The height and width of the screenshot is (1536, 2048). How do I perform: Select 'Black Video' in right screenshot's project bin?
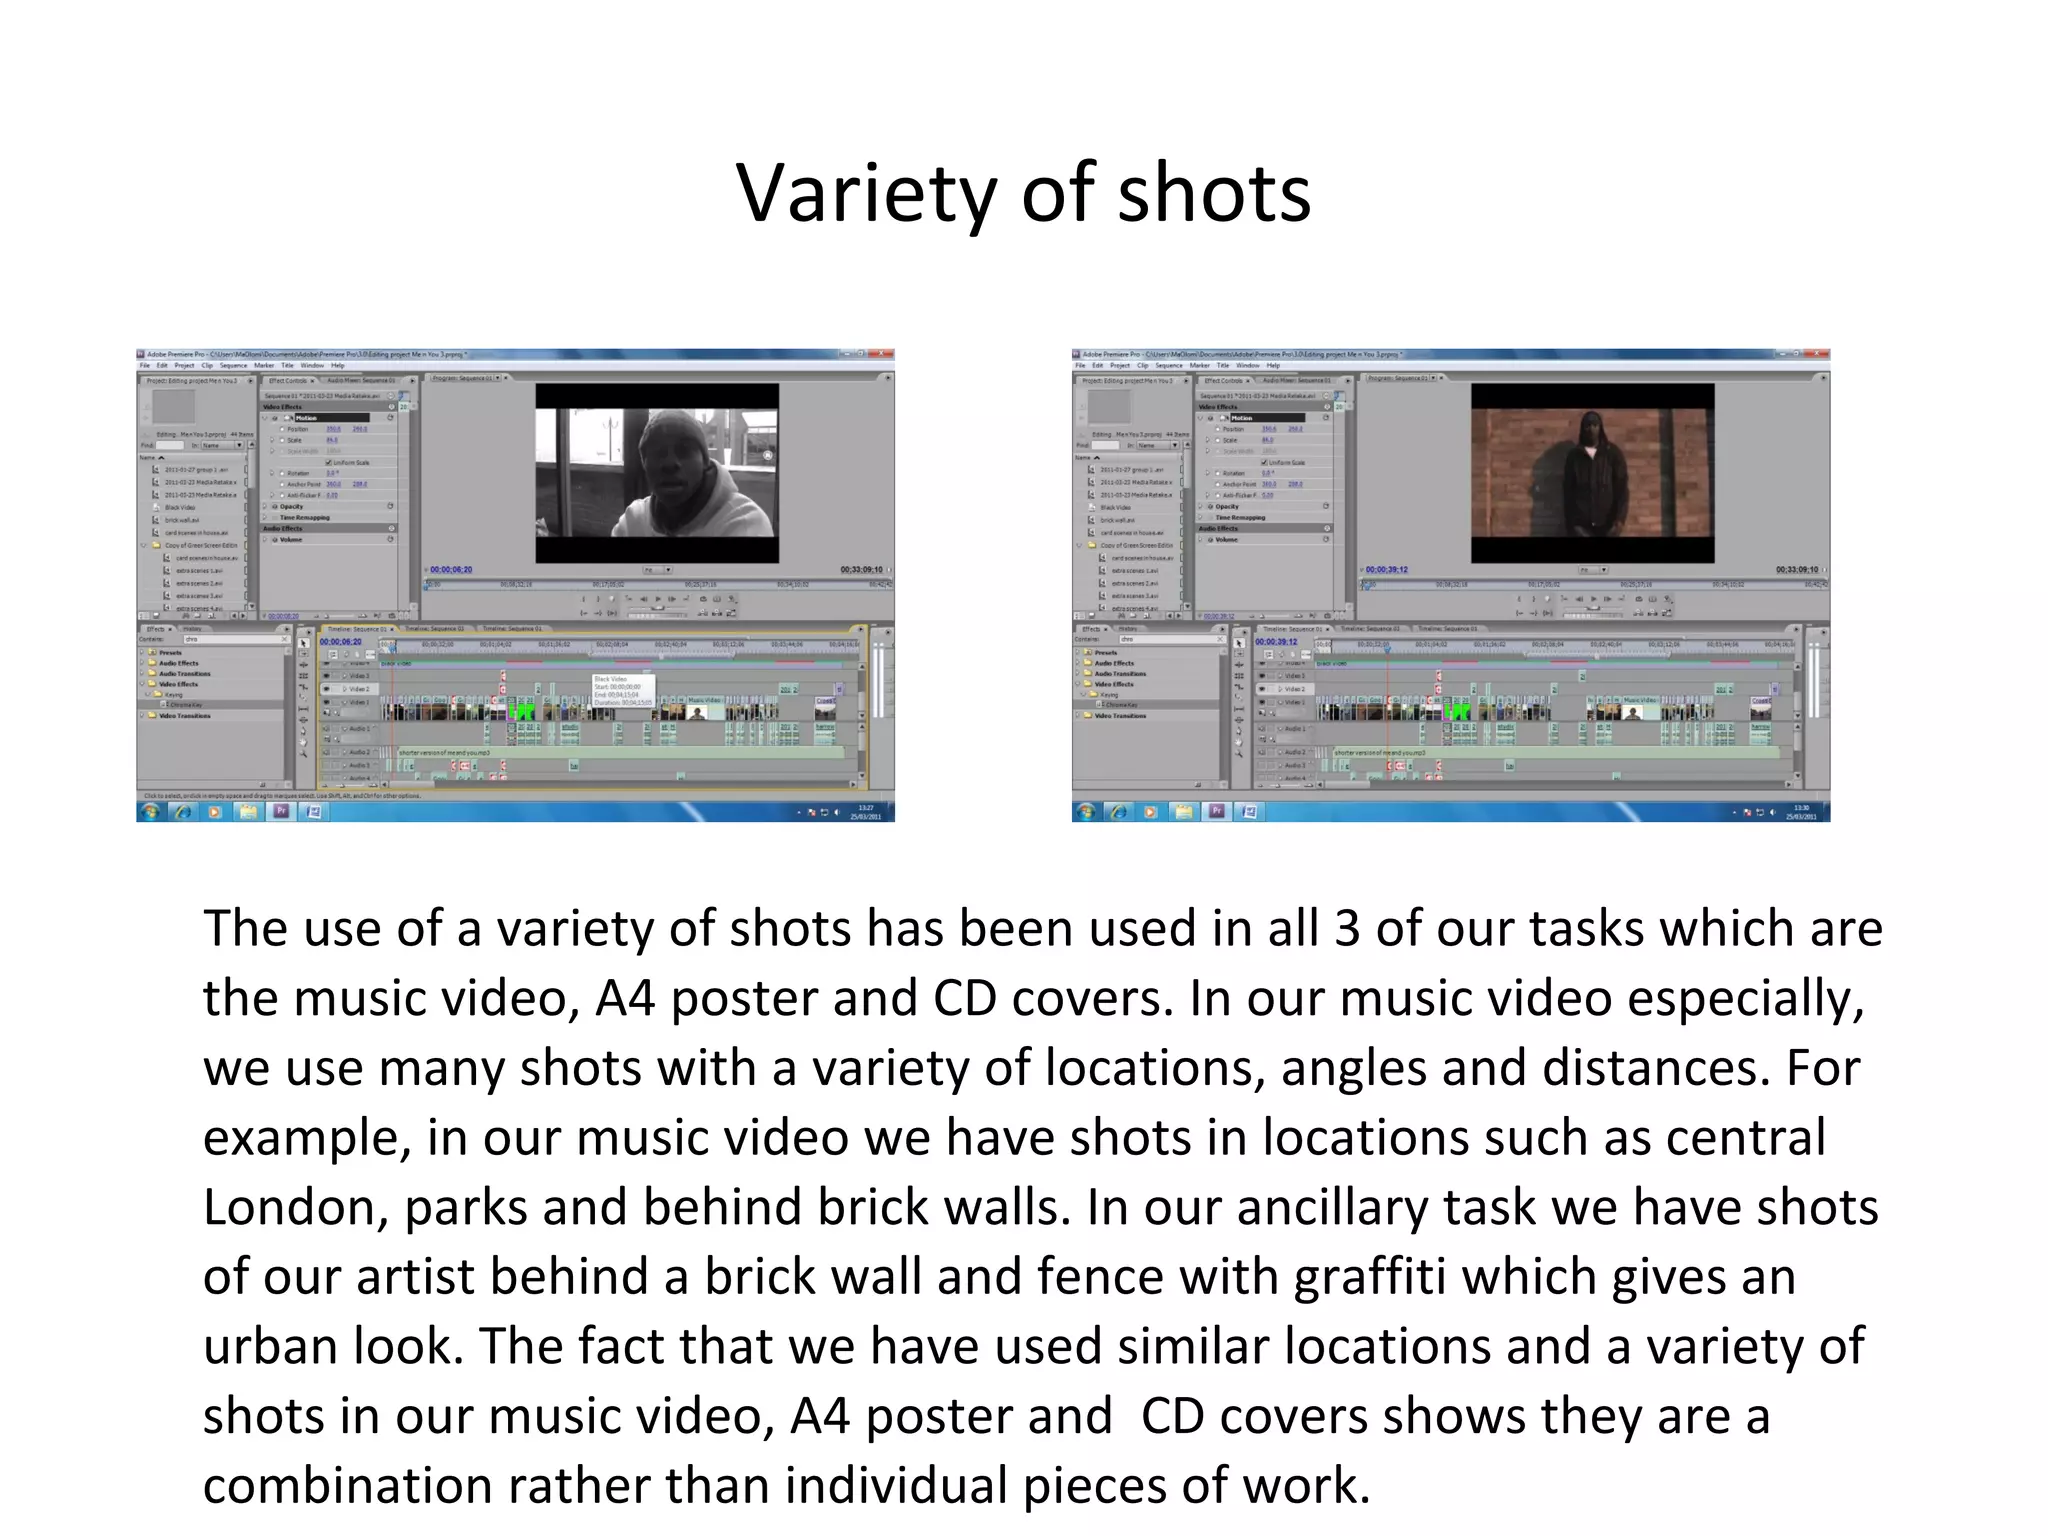[1116, 507]
